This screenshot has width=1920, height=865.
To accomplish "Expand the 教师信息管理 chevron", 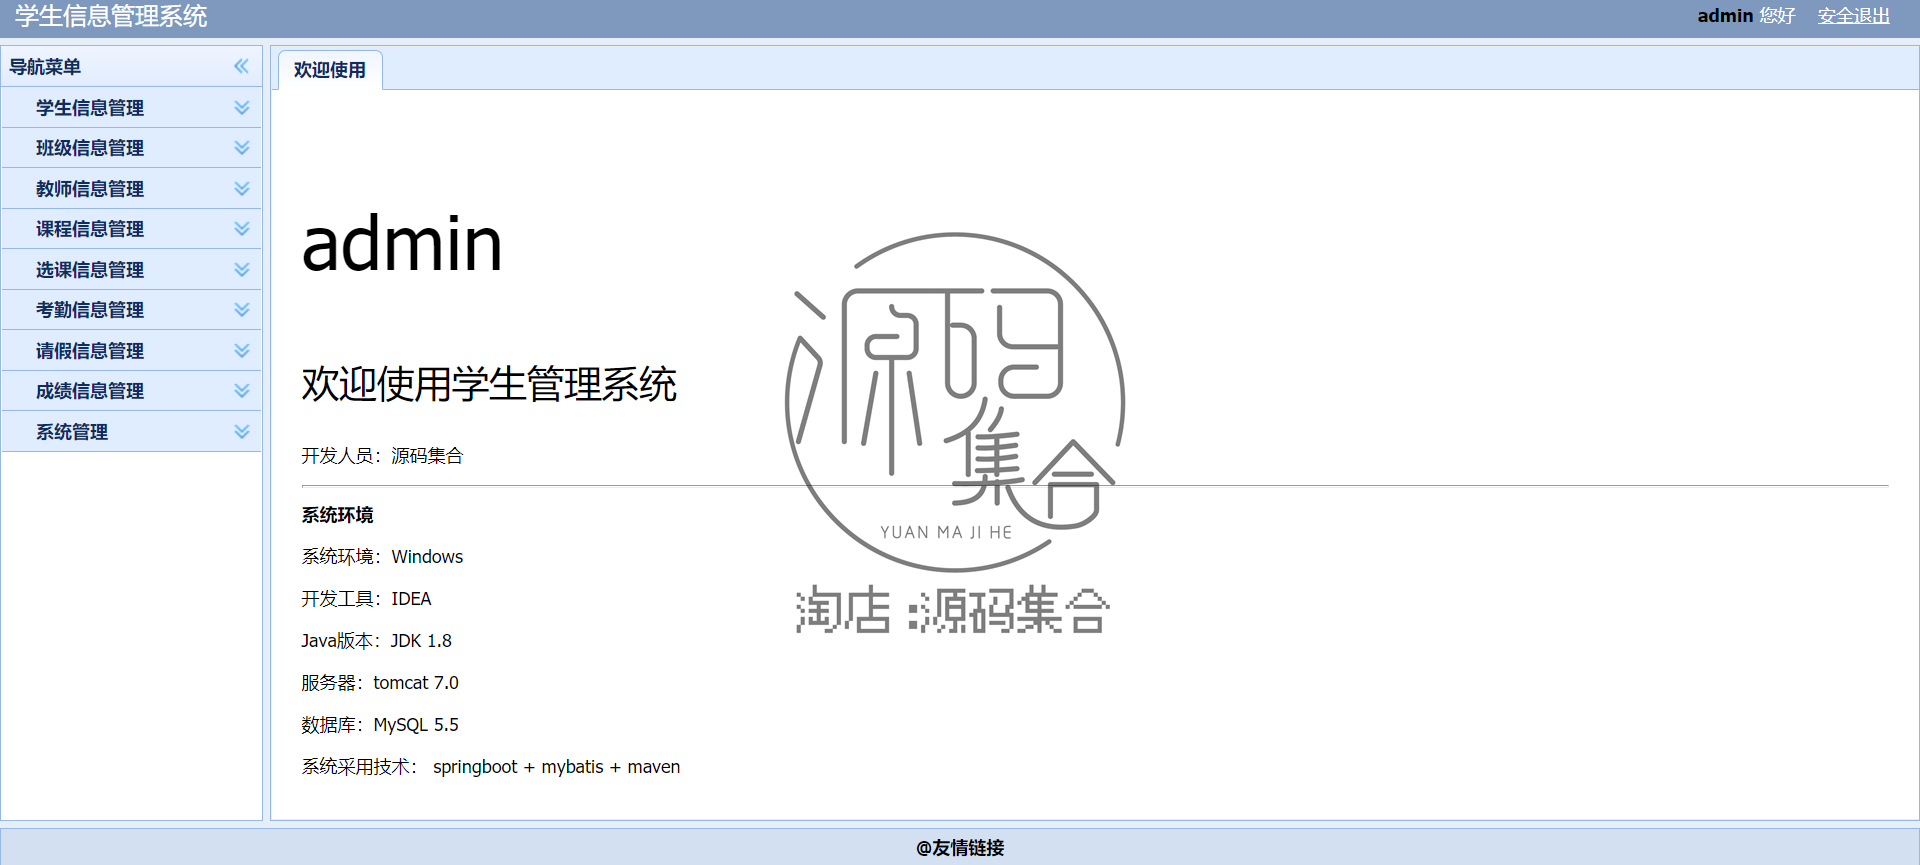I will 241,188.
